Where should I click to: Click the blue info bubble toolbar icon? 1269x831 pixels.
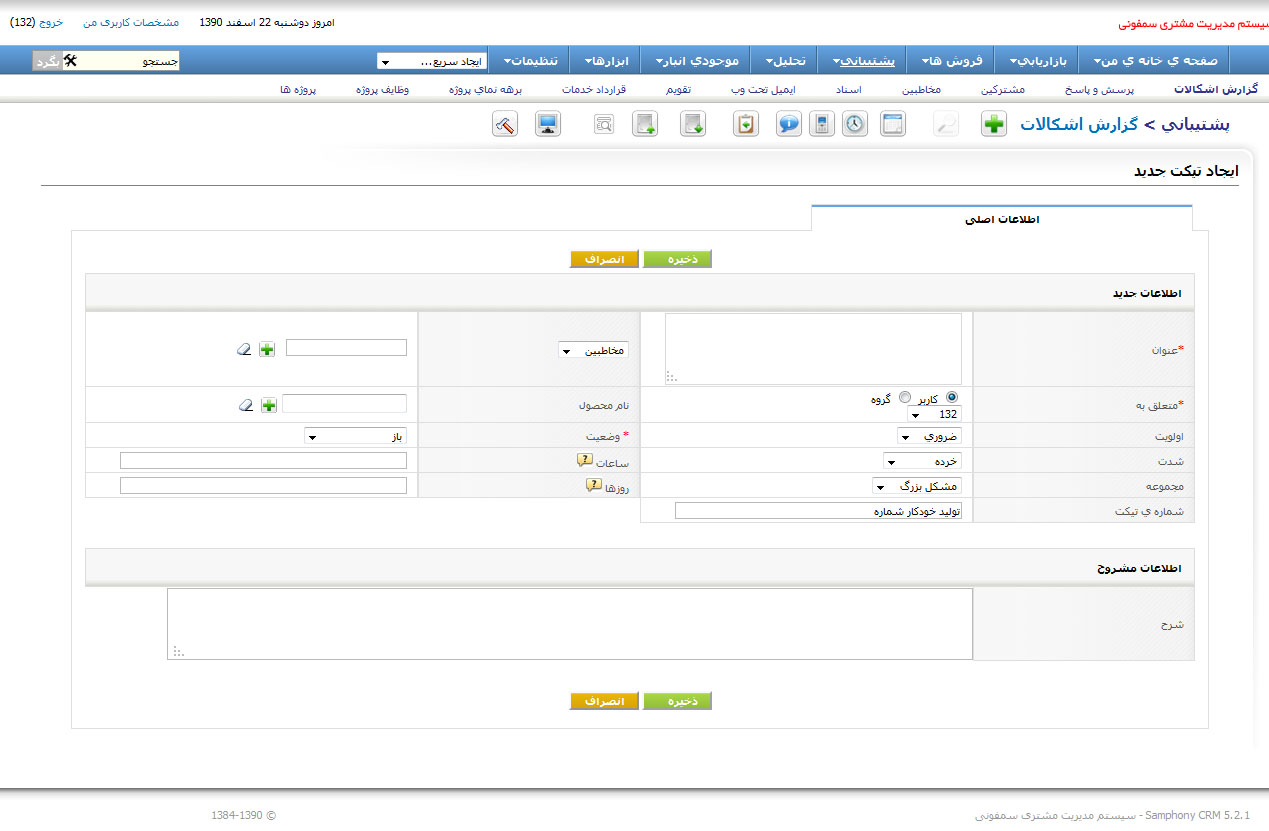point(789,125)
